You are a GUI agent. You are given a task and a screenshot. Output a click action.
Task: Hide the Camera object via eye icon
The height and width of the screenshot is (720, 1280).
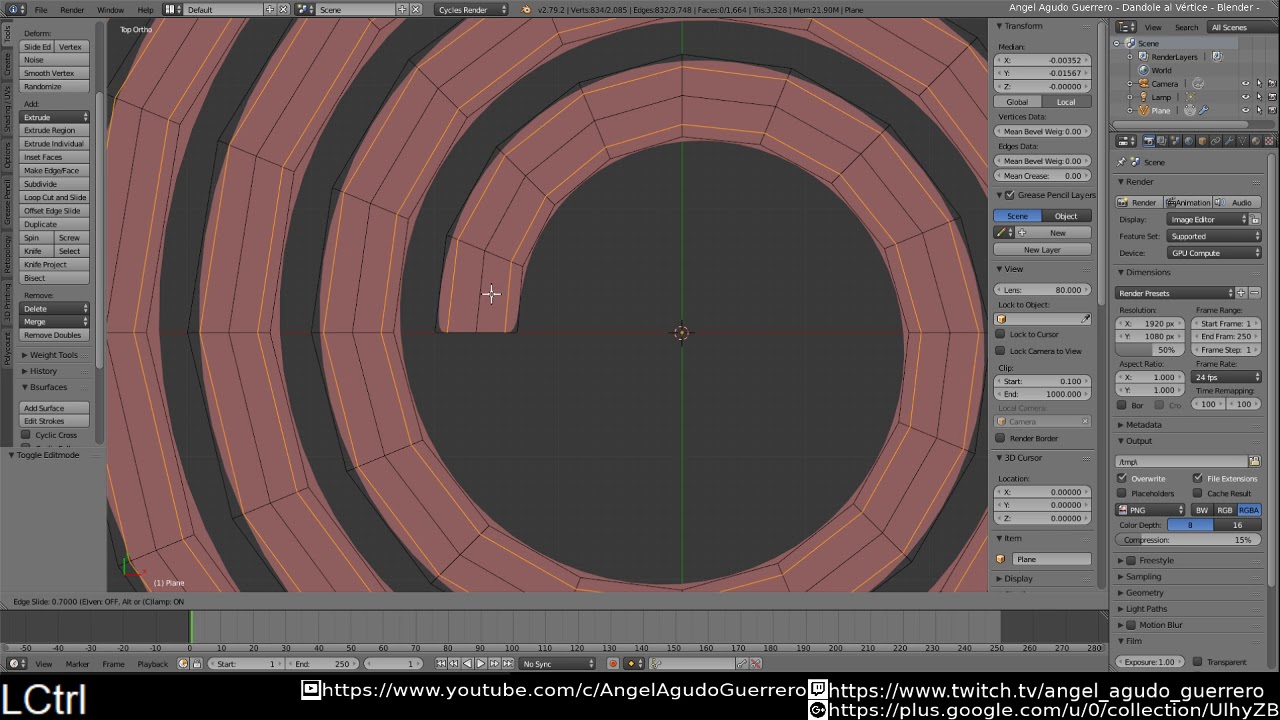point(1245,84)
